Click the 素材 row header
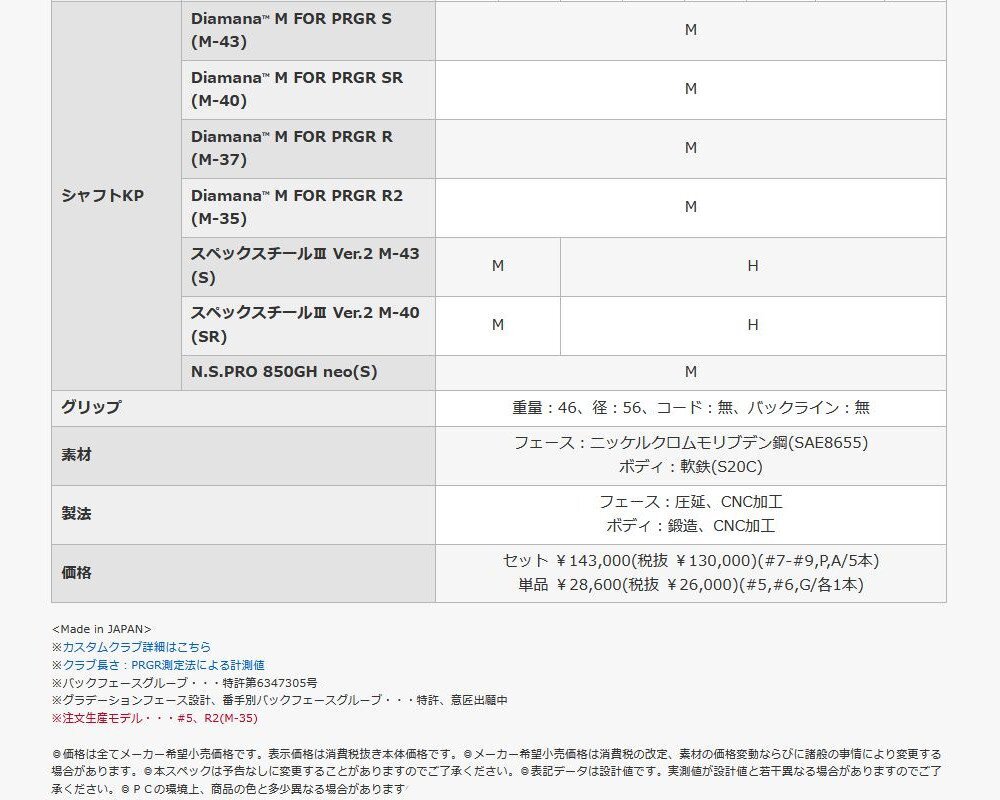 [x=243, y=456]
